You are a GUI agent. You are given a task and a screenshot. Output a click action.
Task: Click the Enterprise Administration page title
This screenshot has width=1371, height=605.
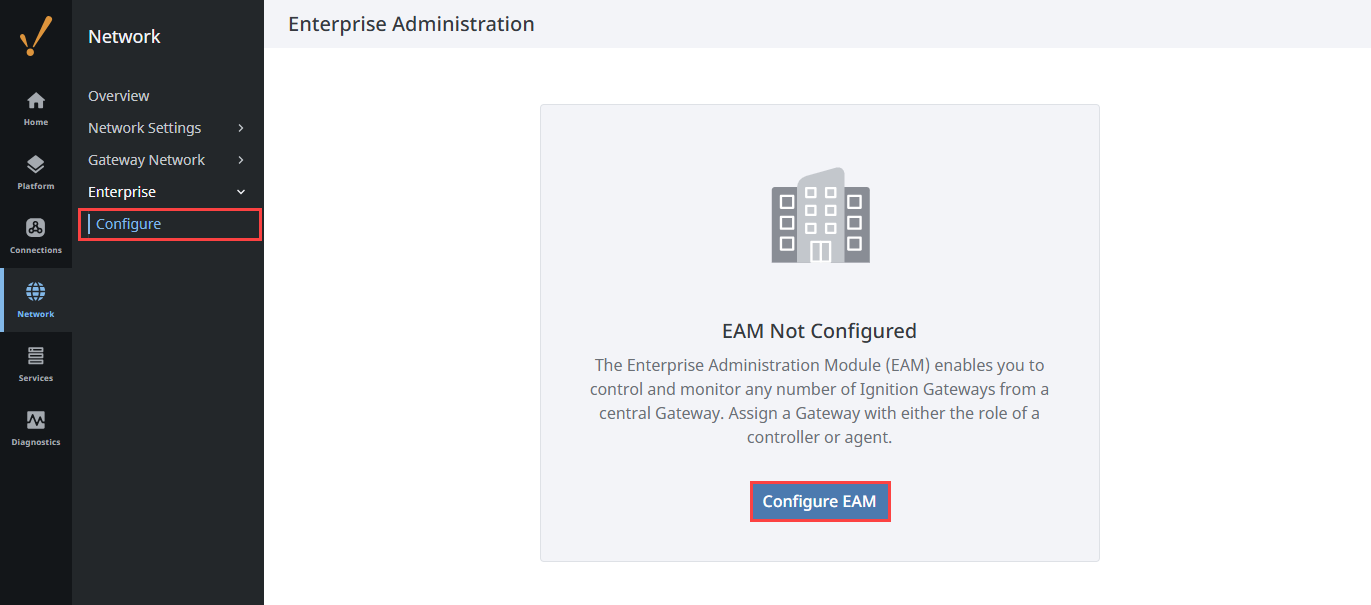411,24
